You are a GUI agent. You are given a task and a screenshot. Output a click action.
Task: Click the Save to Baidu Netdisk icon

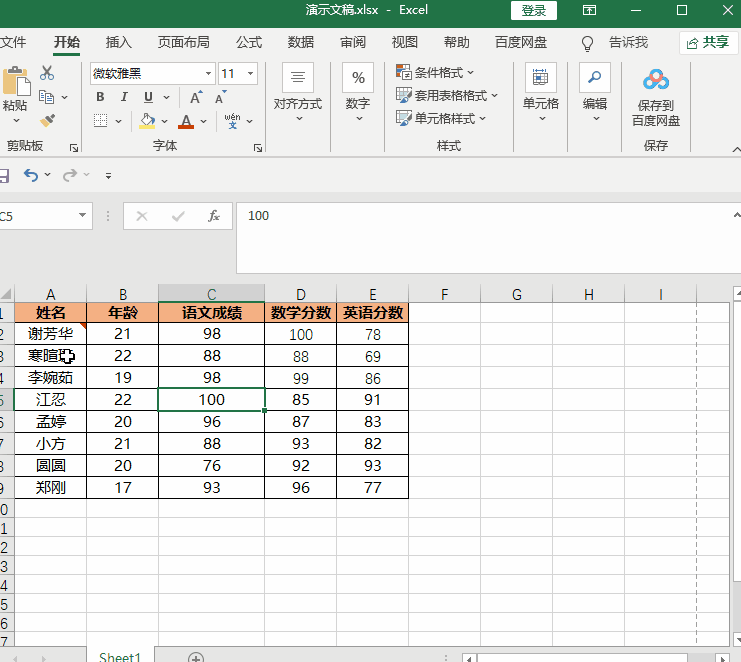pos(655,80)
